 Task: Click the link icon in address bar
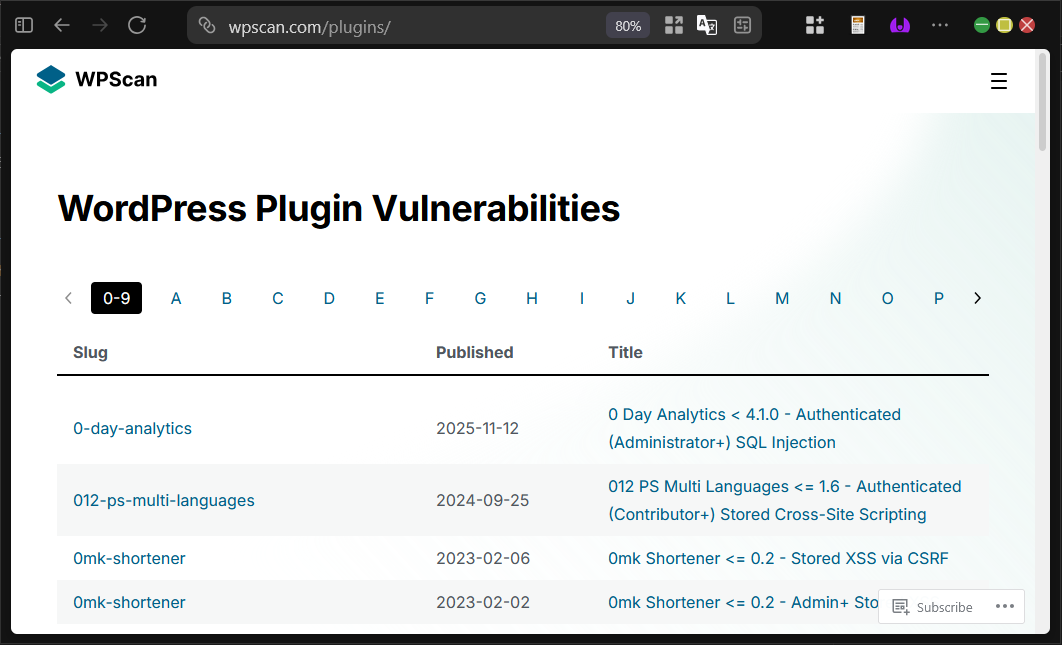(207, 26)
